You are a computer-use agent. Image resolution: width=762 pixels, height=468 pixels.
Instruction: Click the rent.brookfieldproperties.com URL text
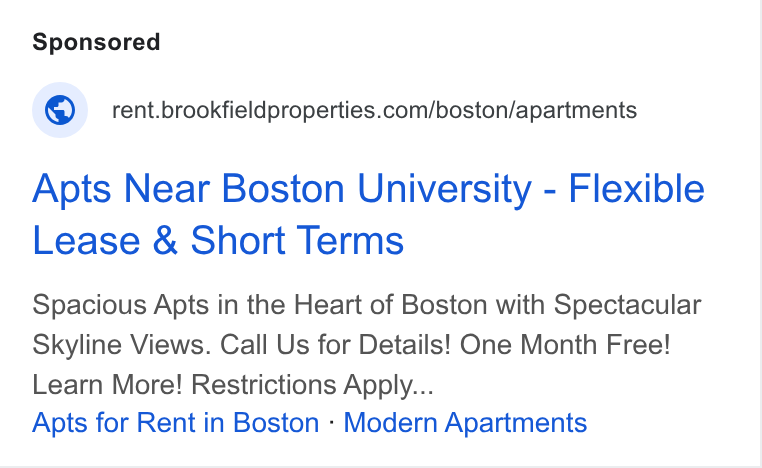click(x=374, y=110)
